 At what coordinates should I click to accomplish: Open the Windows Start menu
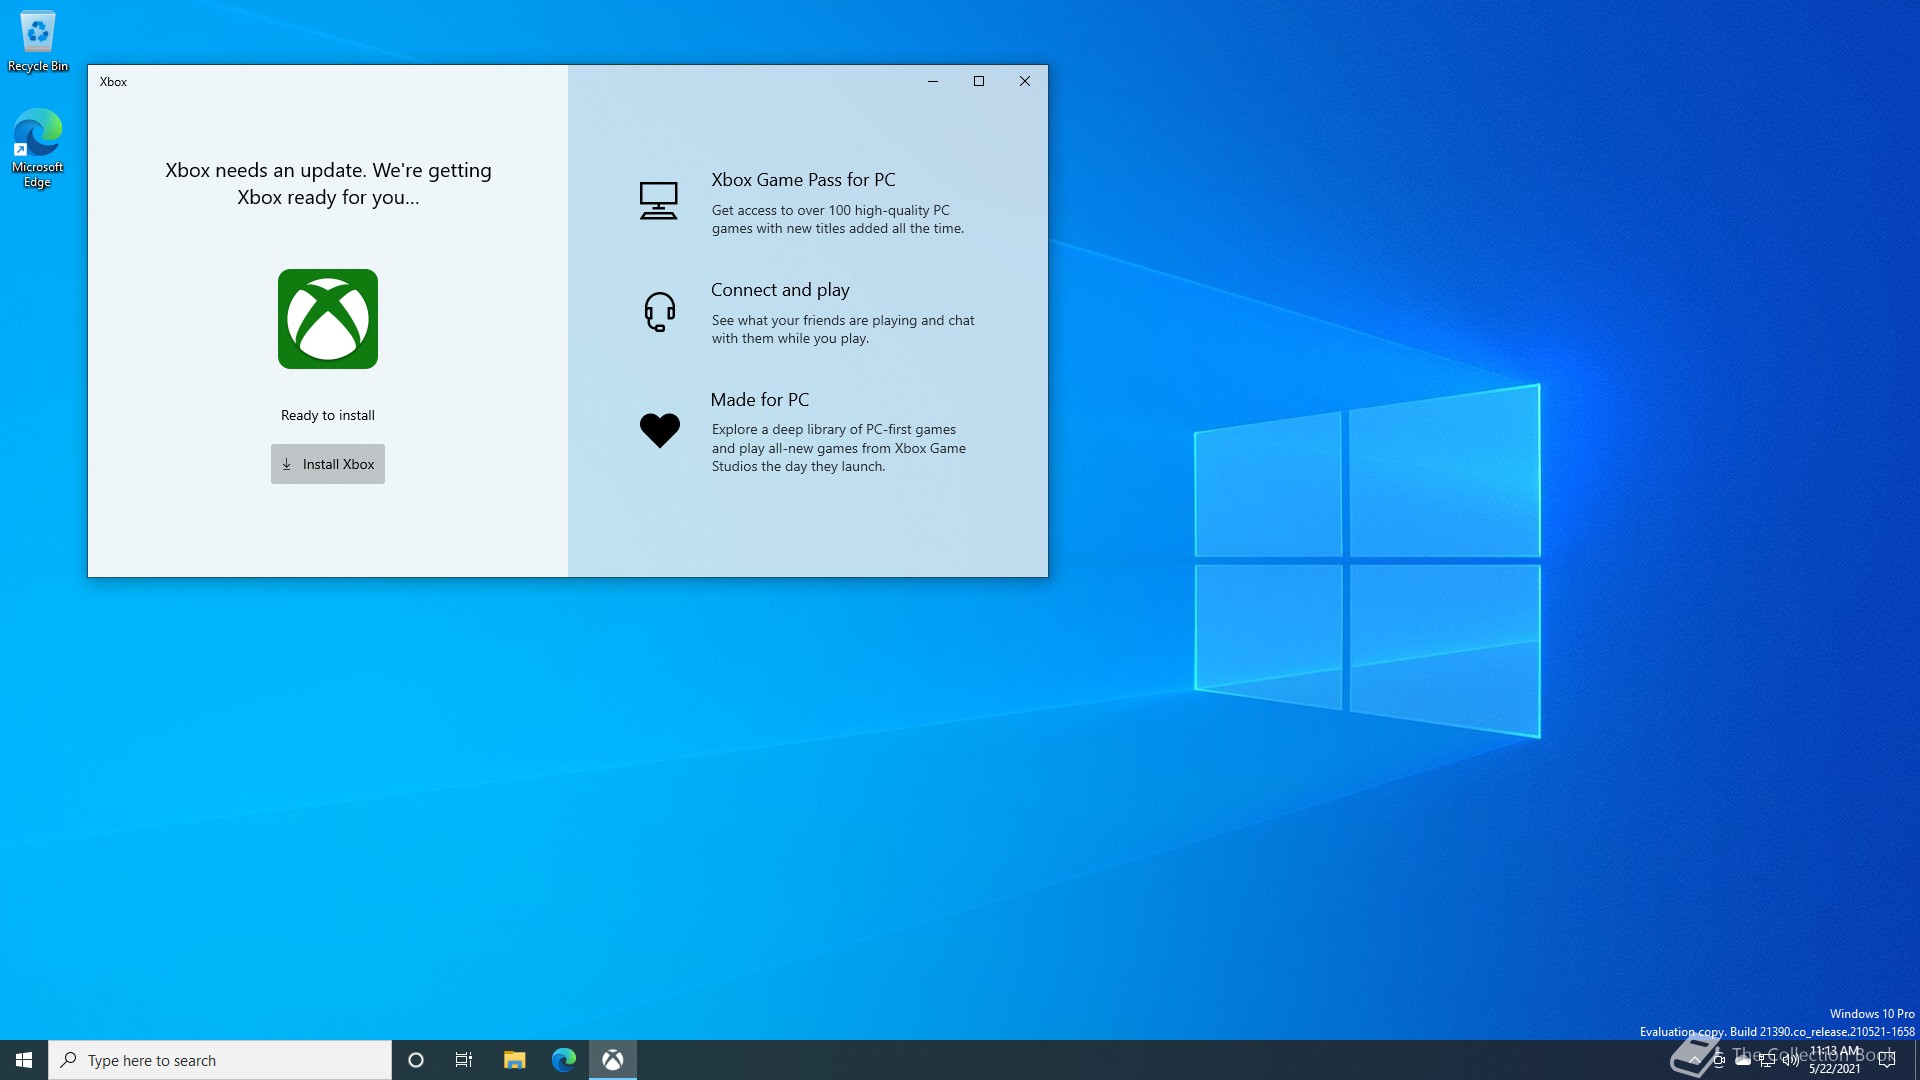click(24, 1060)
